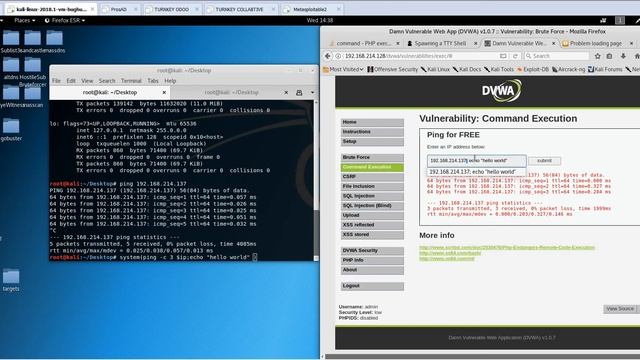
Task: Open the terminal Search menu
Action: [107, 81]
